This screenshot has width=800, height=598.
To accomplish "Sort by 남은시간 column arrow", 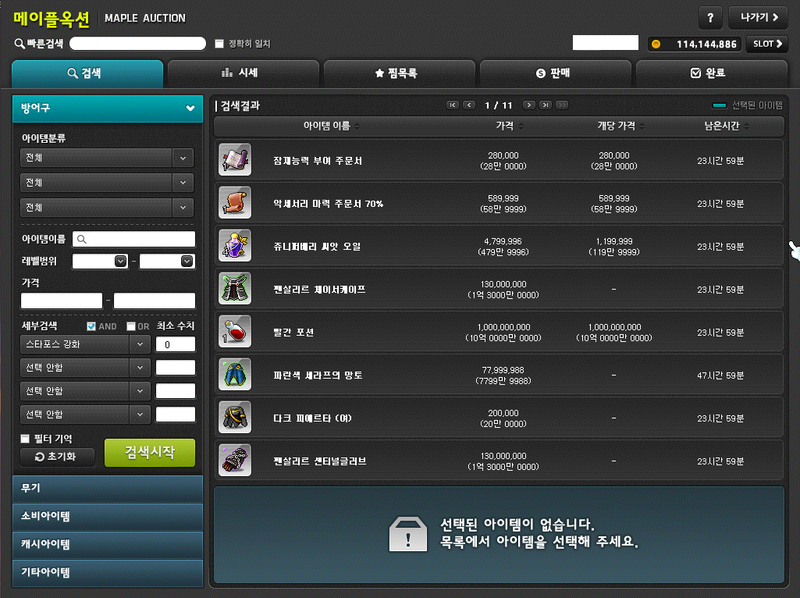I will pos(746,126).
